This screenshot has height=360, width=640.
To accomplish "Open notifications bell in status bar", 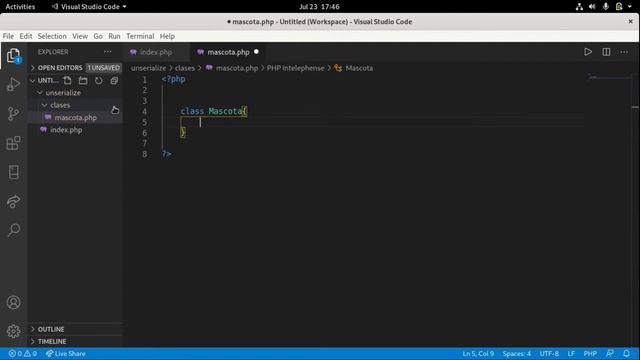I will point(626,353).
